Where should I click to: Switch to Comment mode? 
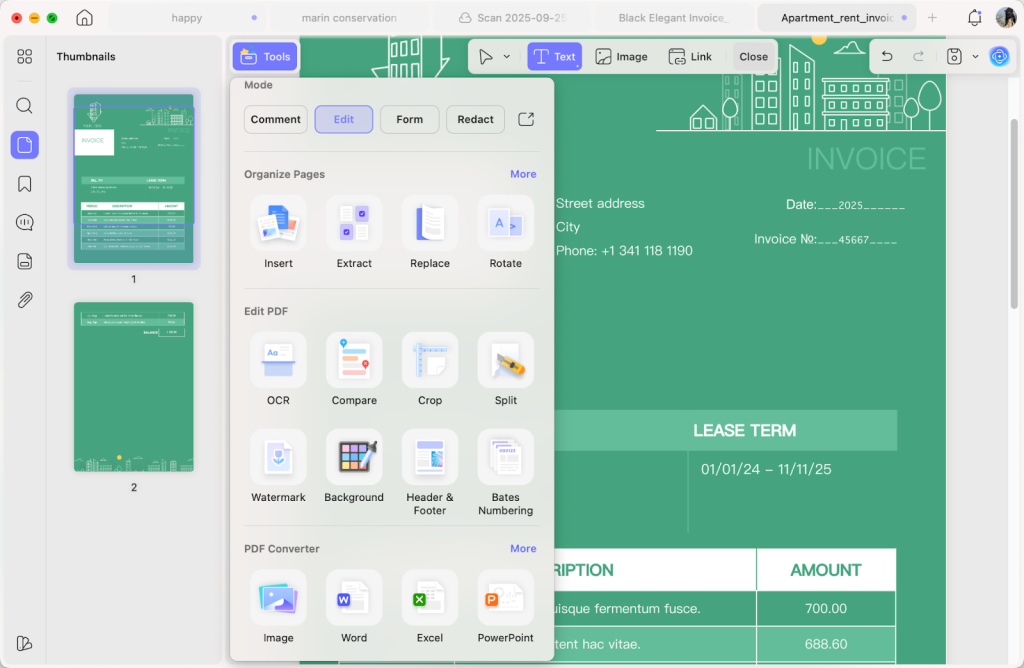coord(275,119)
